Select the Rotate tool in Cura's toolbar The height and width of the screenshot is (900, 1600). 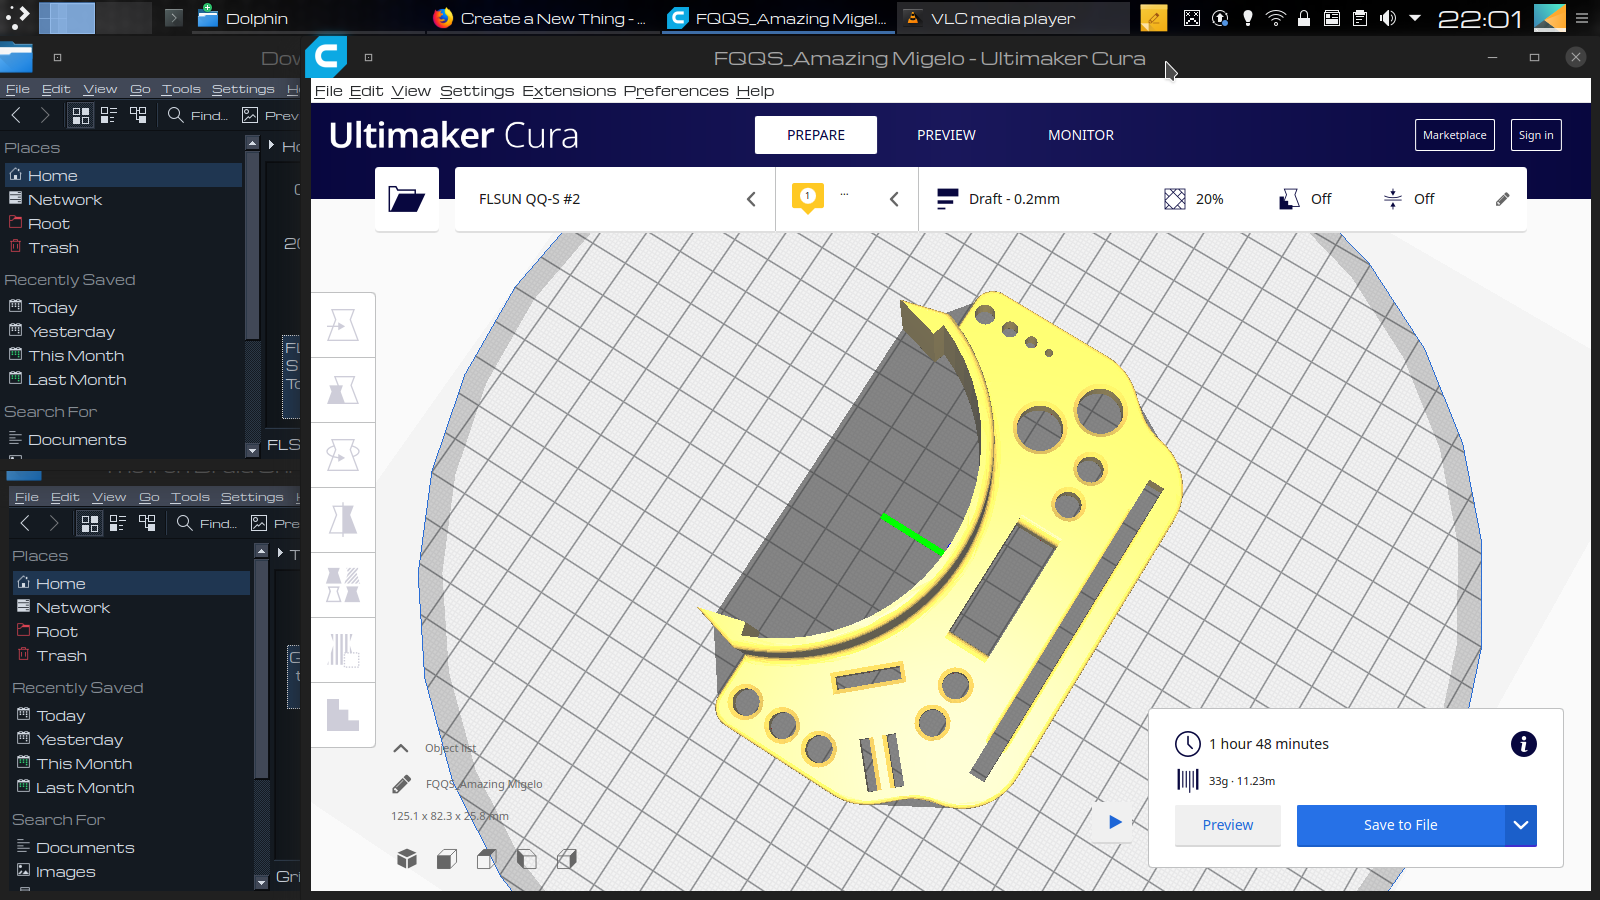343,455
